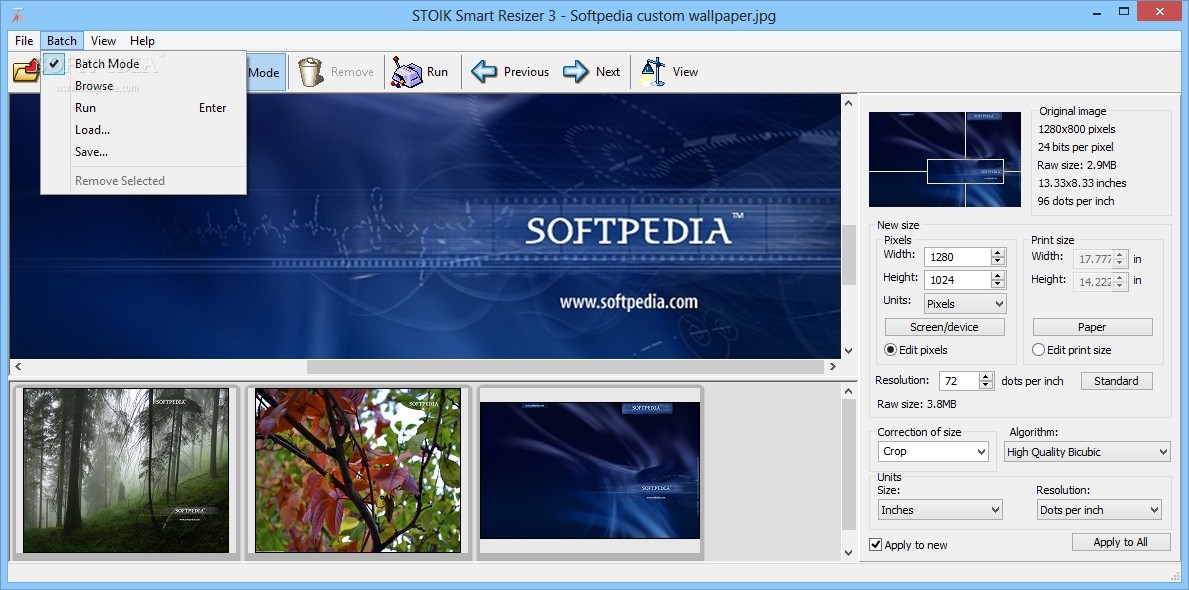Viewport: 1189px width, 590px height.
Task: Click the preview scroll-left arrow
Action: point(17,366)
